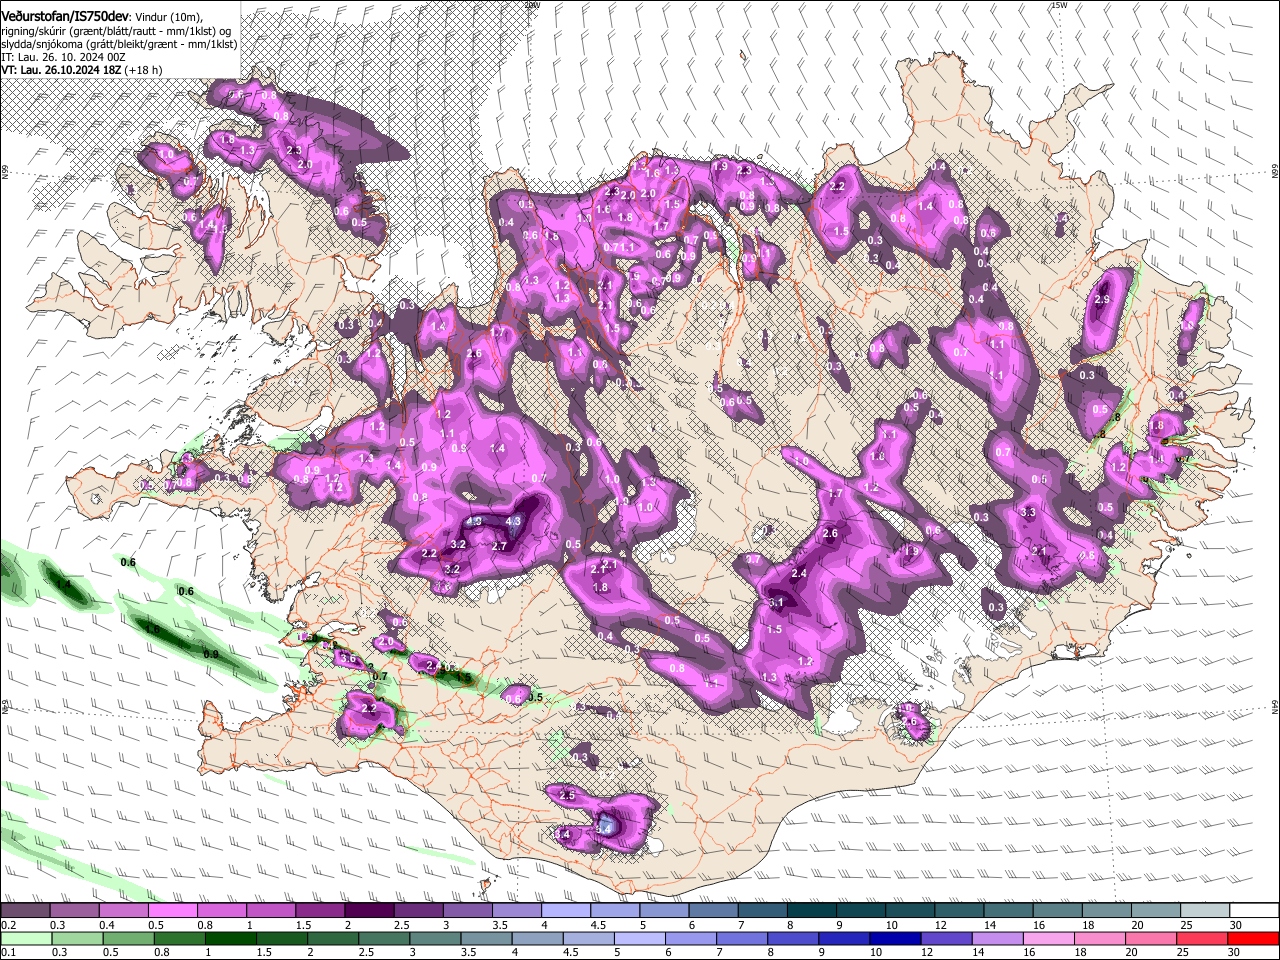
Task: Click the '4.3' snowfall value on the map
Action: point(514,521)
